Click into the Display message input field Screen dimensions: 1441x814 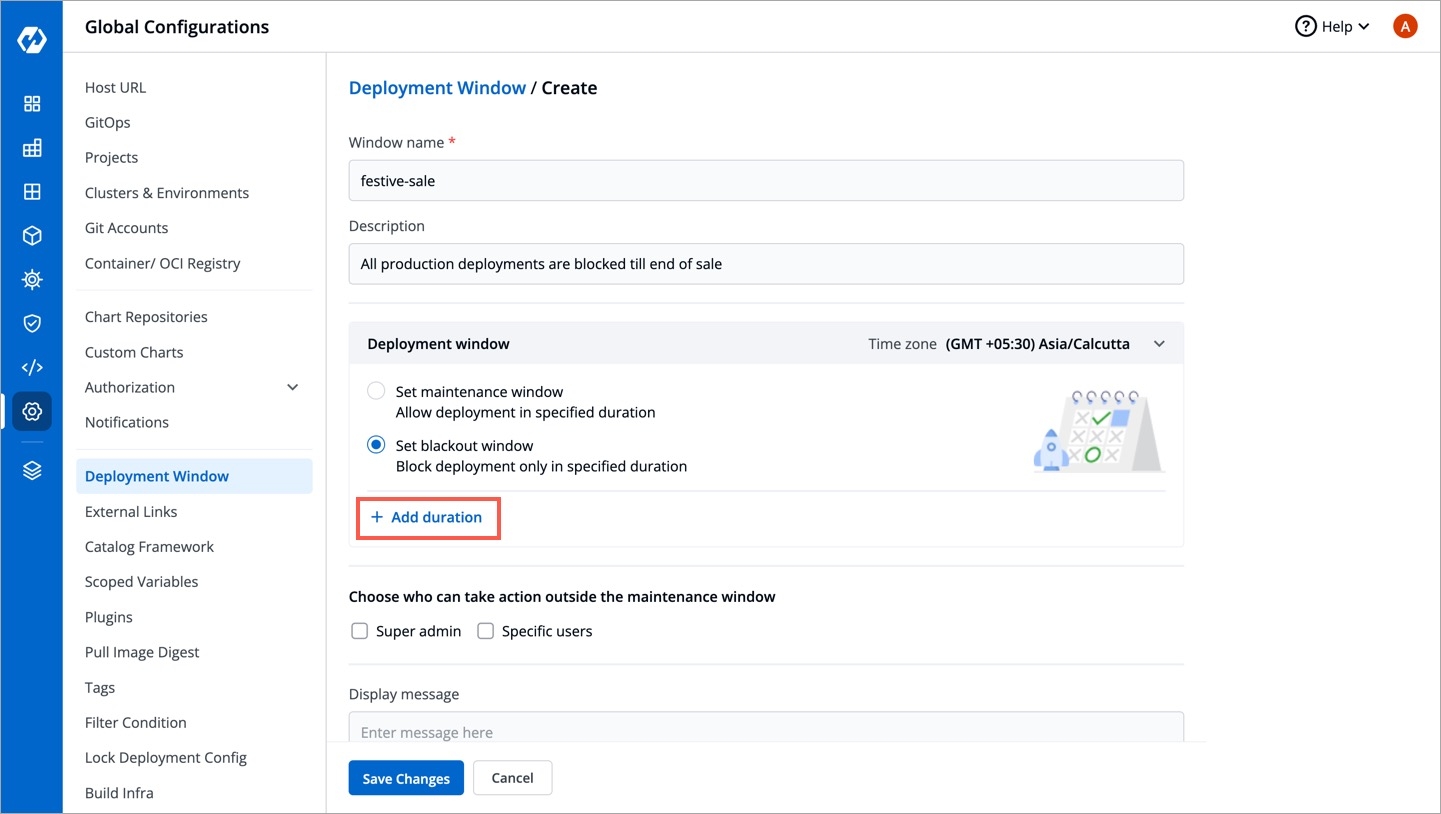[x=766, y=732]
